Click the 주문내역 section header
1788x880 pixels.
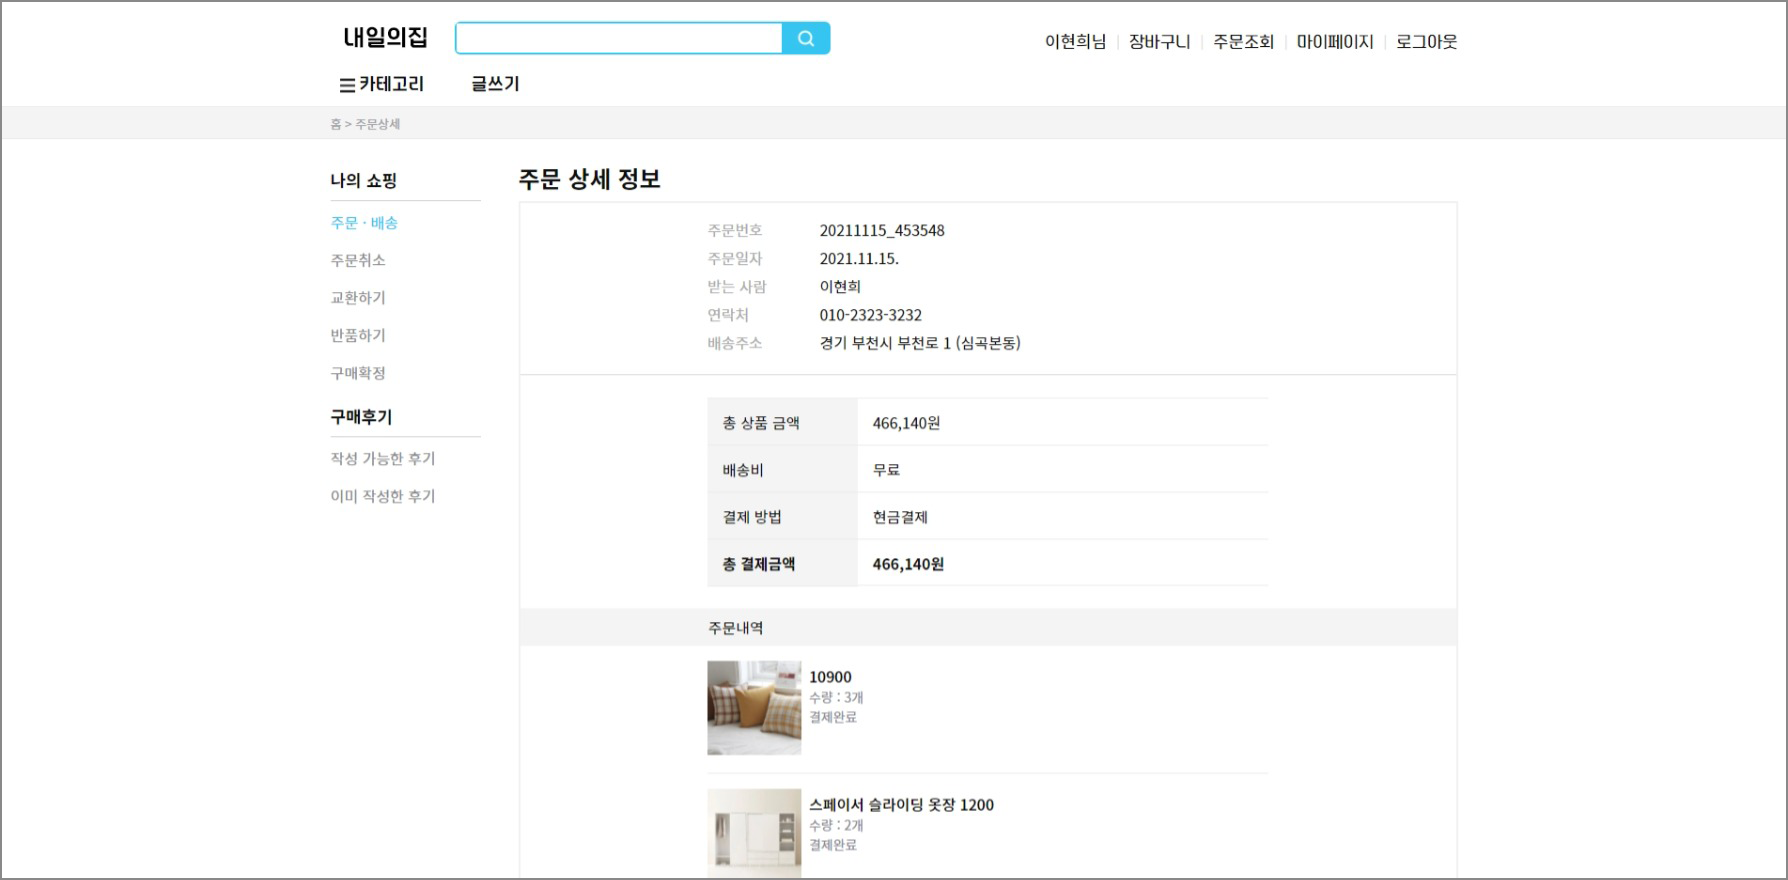point(736,628)
